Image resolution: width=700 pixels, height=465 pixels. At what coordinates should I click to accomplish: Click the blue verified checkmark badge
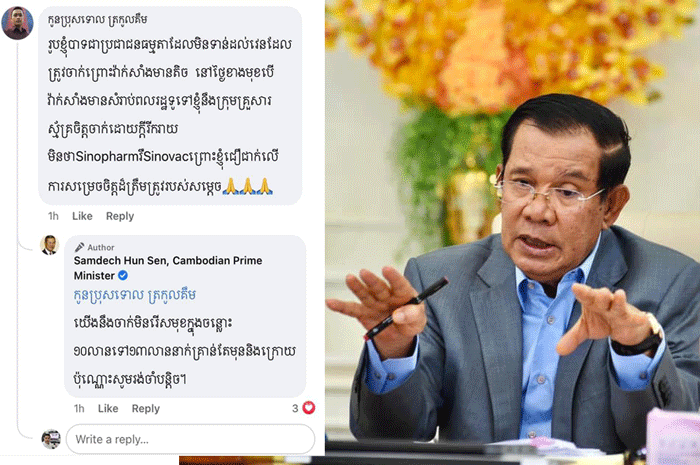tap(123, 275)
